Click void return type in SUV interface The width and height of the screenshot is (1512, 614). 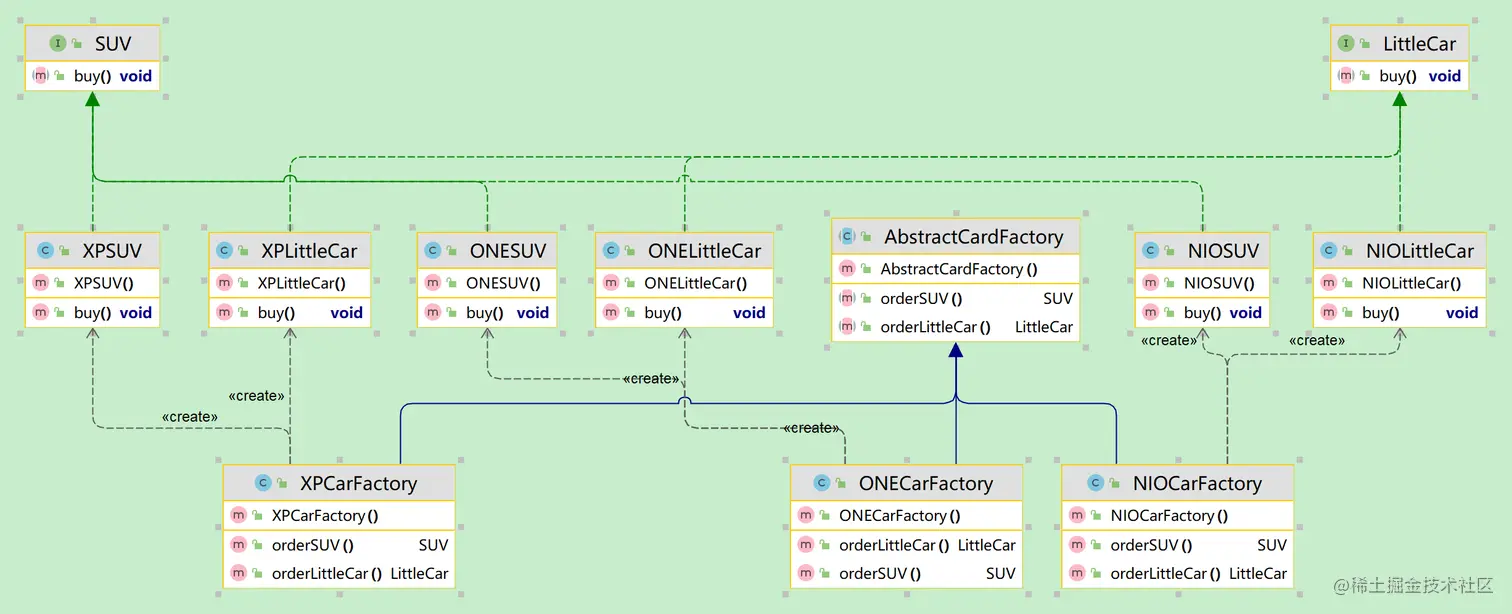(136, 76)
